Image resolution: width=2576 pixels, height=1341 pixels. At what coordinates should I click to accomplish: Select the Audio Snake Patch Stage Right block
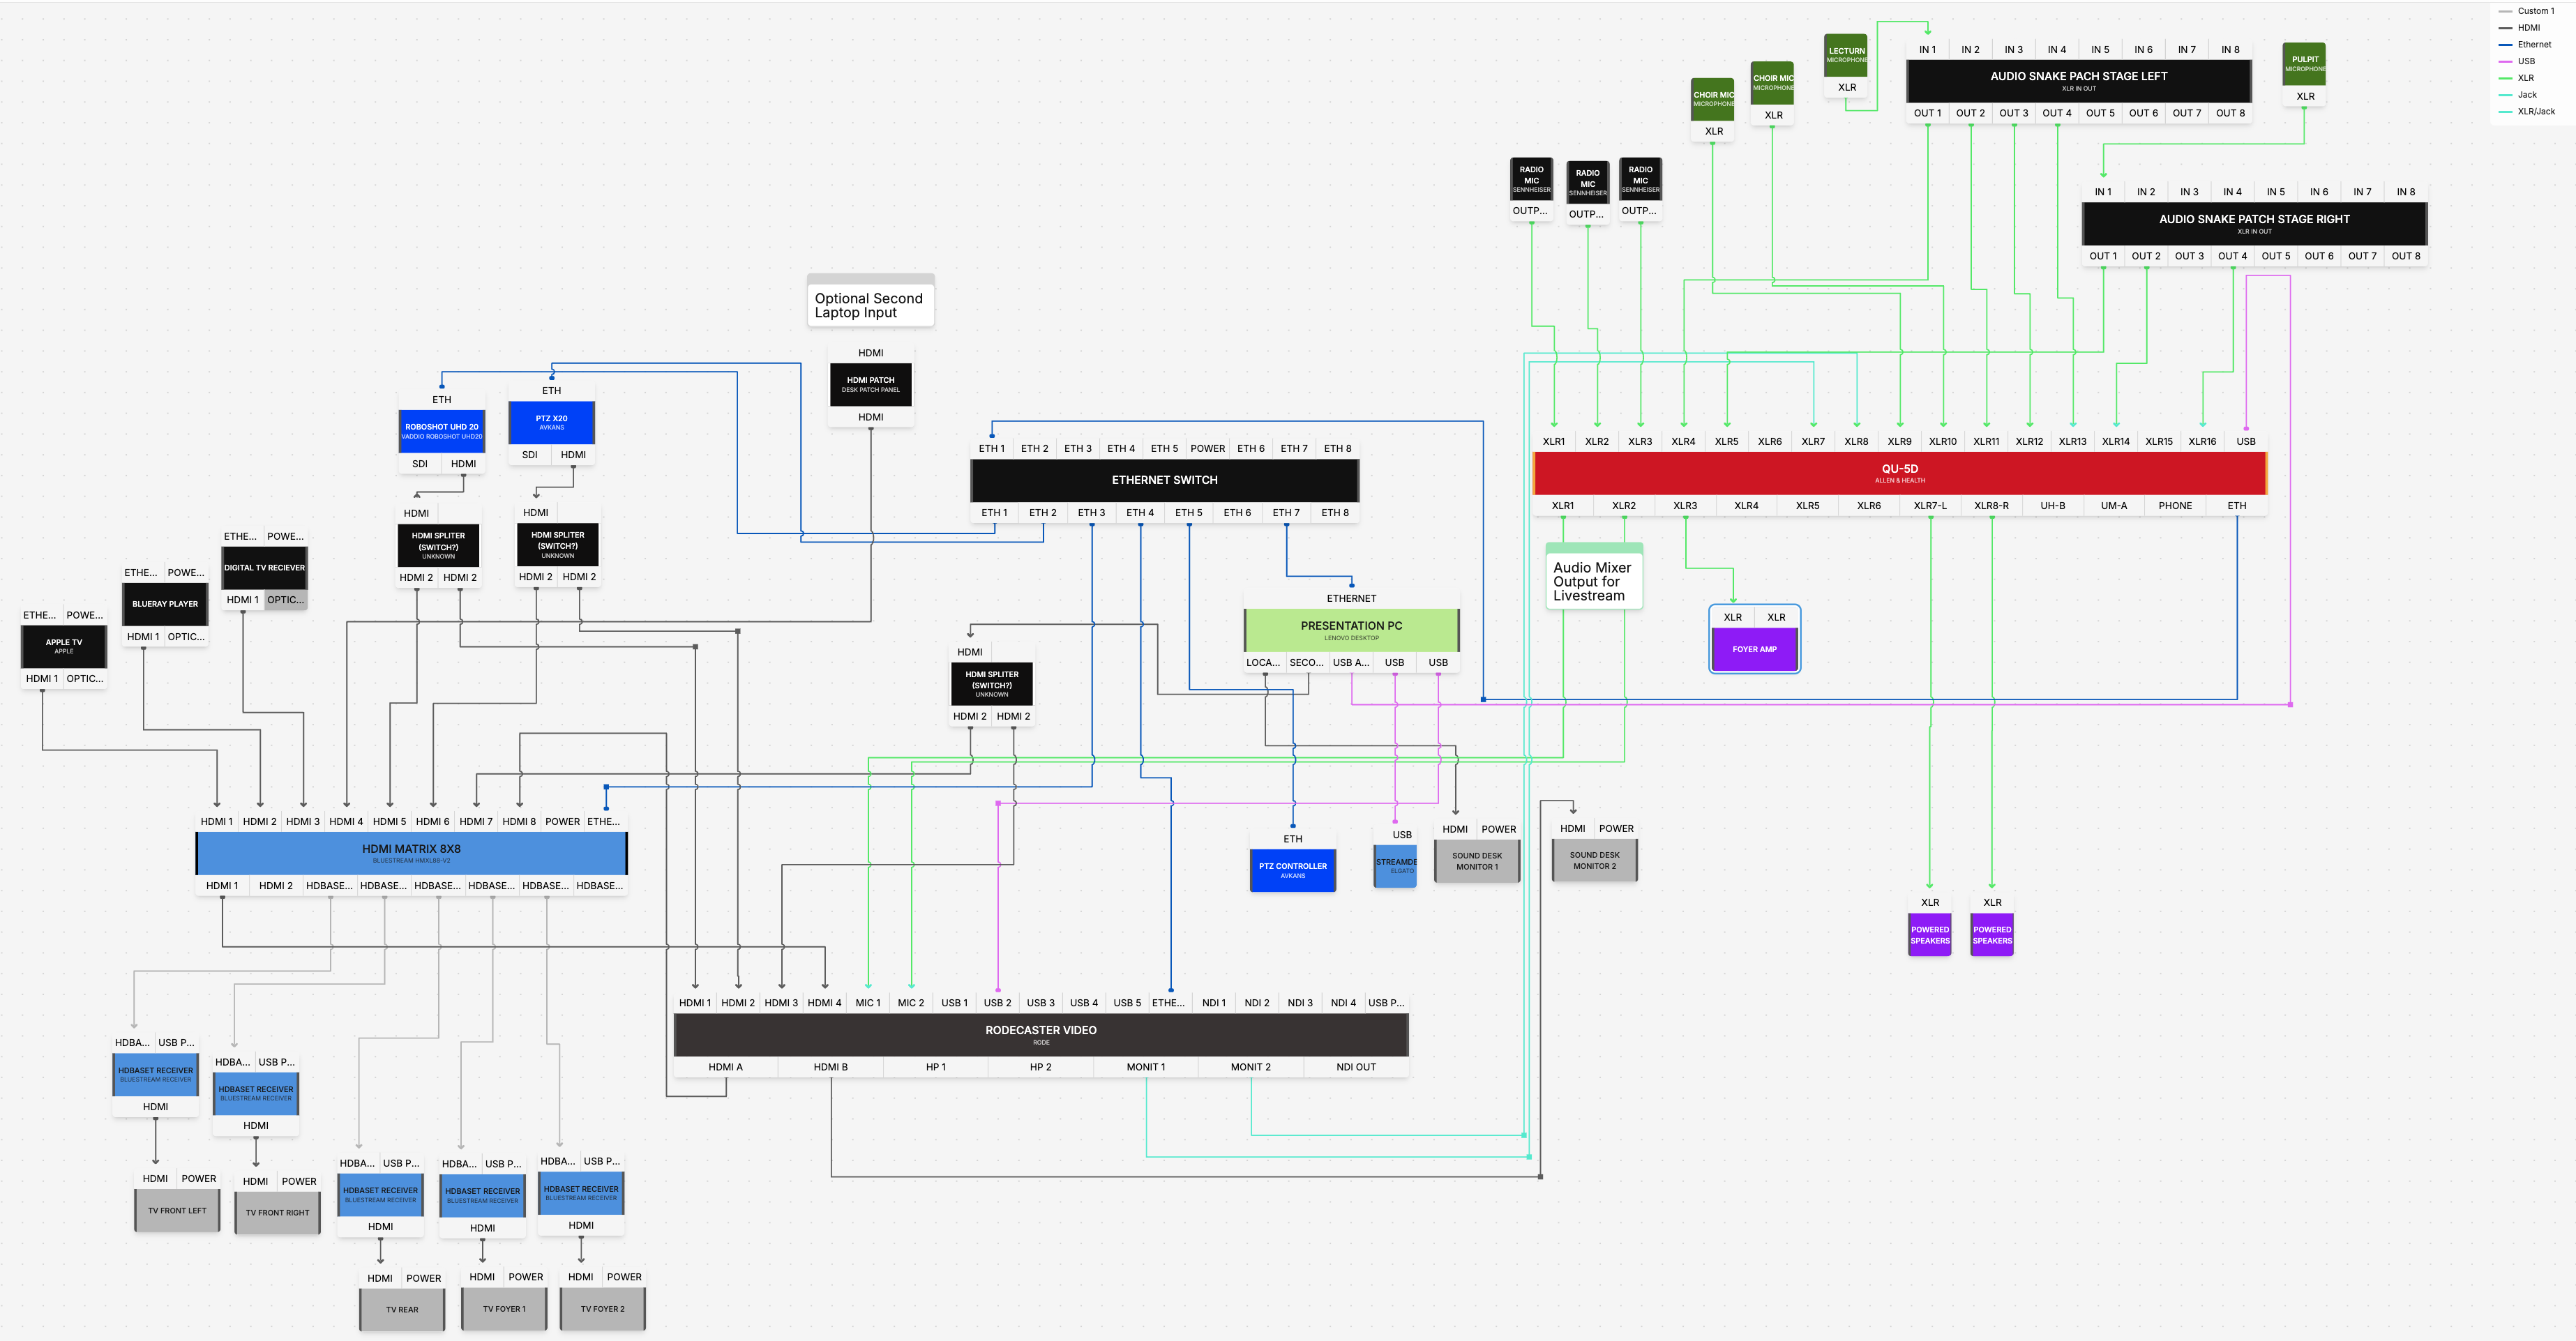coord(2254,223)
